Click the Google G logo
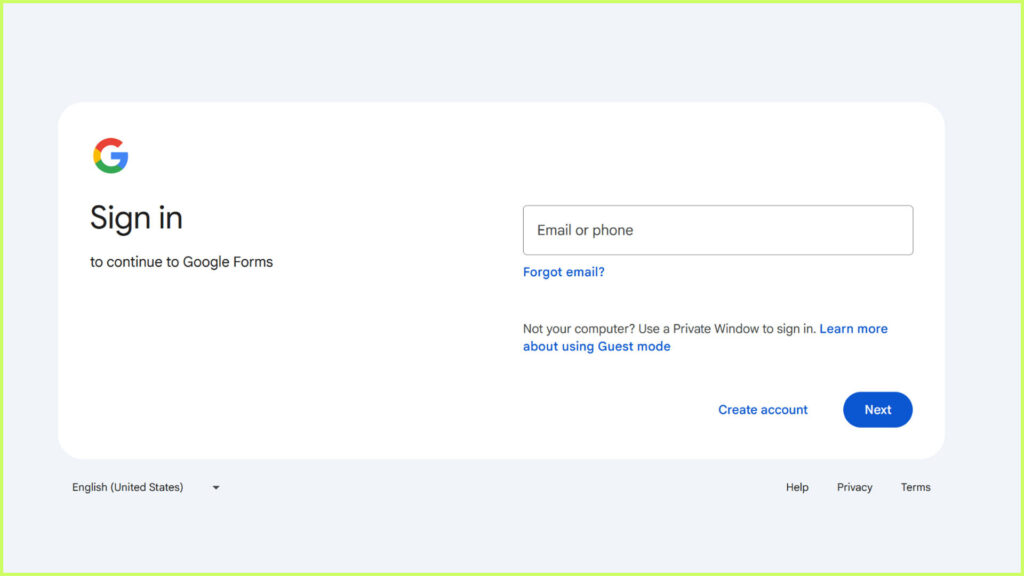This screenshot has width=1024, height=576. coord(110,155)
